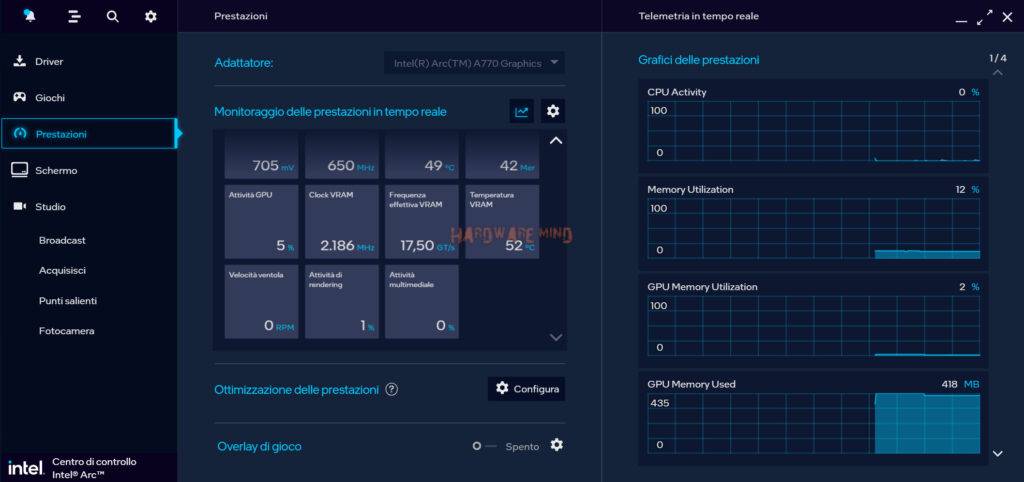
Task: Toggle the Overlay di gioco switch
Action: coord(485,446)
